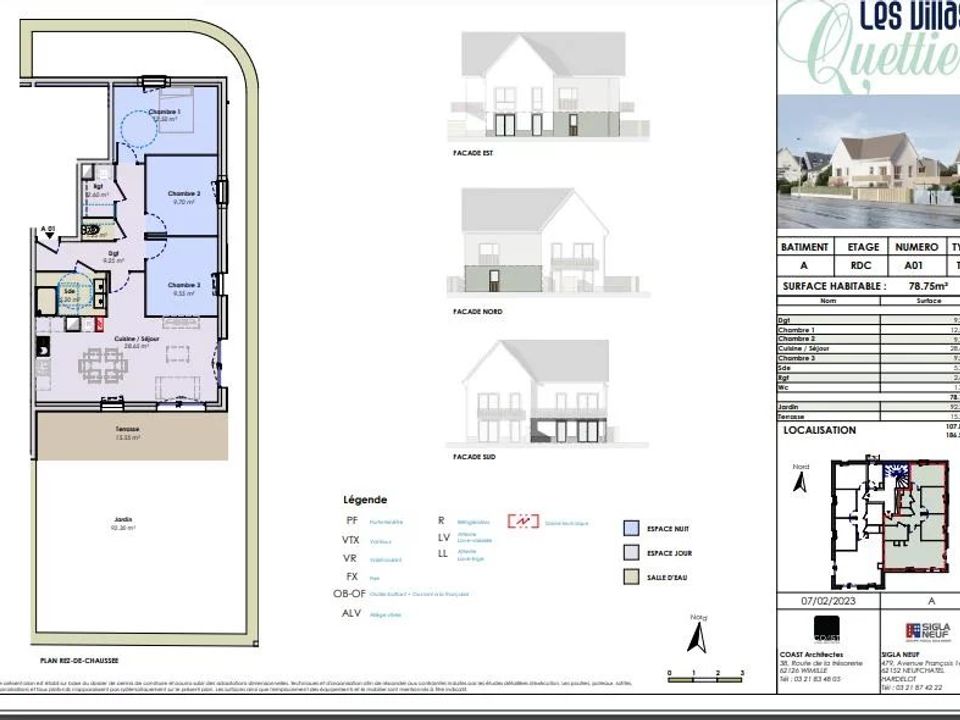This screenshot has height=720, width=960.
Task: Click the 'ETAGE' header cell
Action: pyautogui.click(x=863, y=247)
